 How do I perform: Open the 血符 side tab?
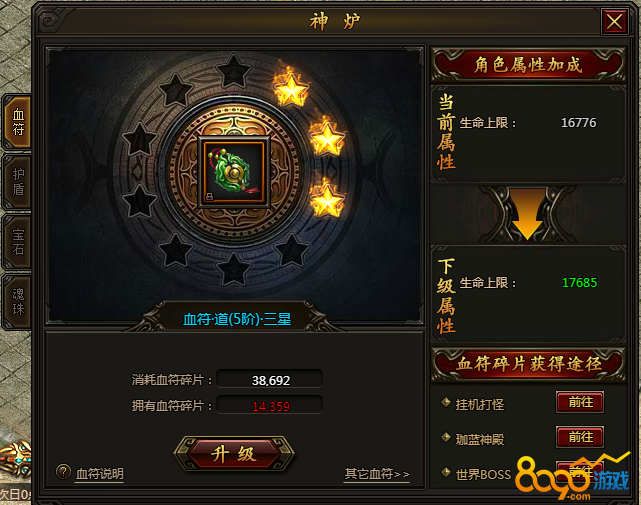point(18,122)
